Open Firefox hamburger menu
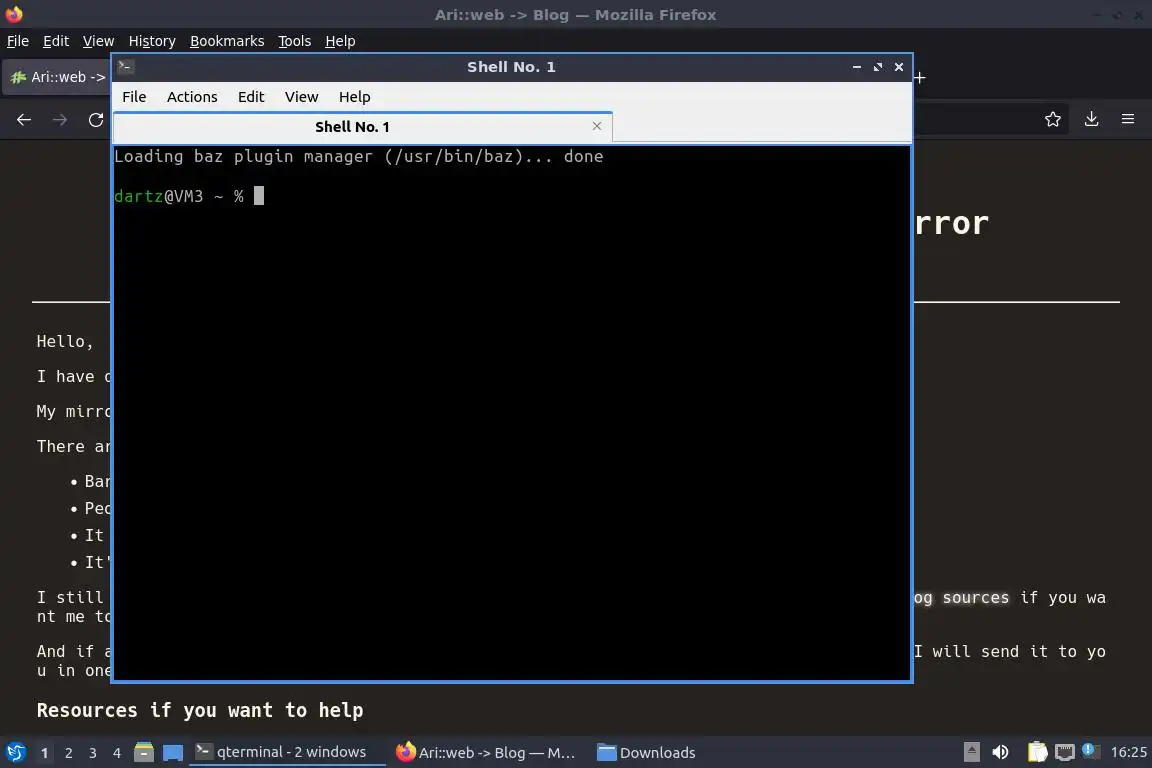The width and height of the screenshot is (1152, 768). (1128, 119)
